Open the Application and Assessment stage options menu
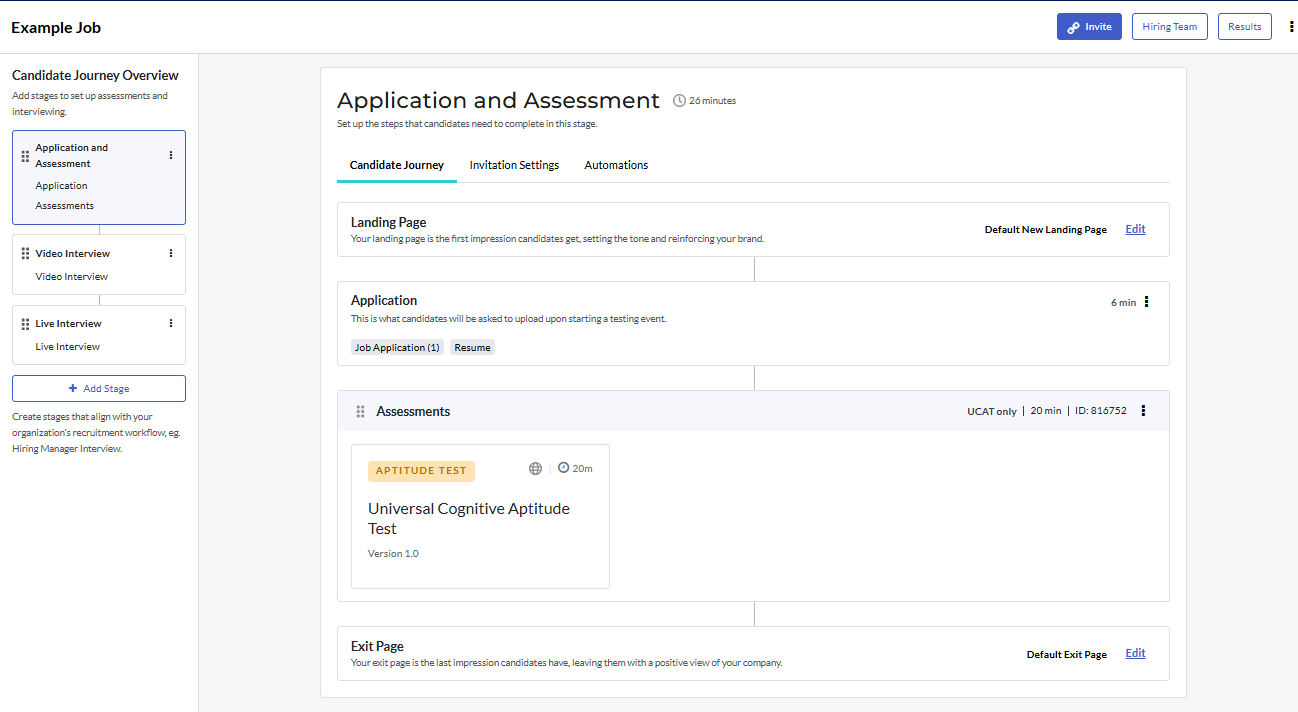The height and width of the screenshot is (712, 1298). (x=171, y=155)
